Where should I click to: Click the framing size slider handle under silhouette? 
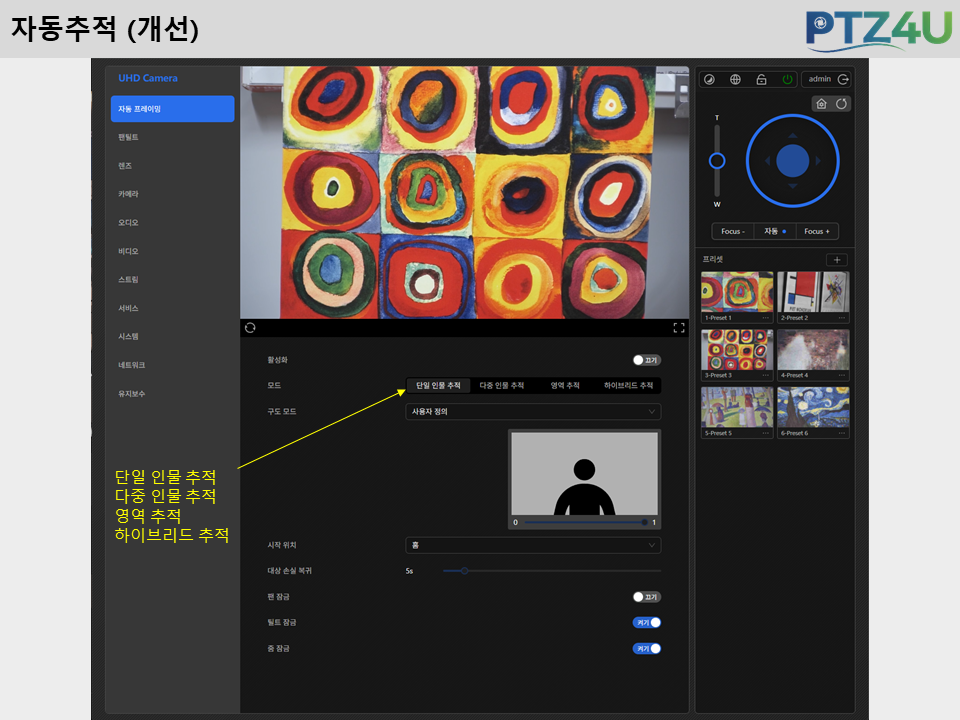644,522
